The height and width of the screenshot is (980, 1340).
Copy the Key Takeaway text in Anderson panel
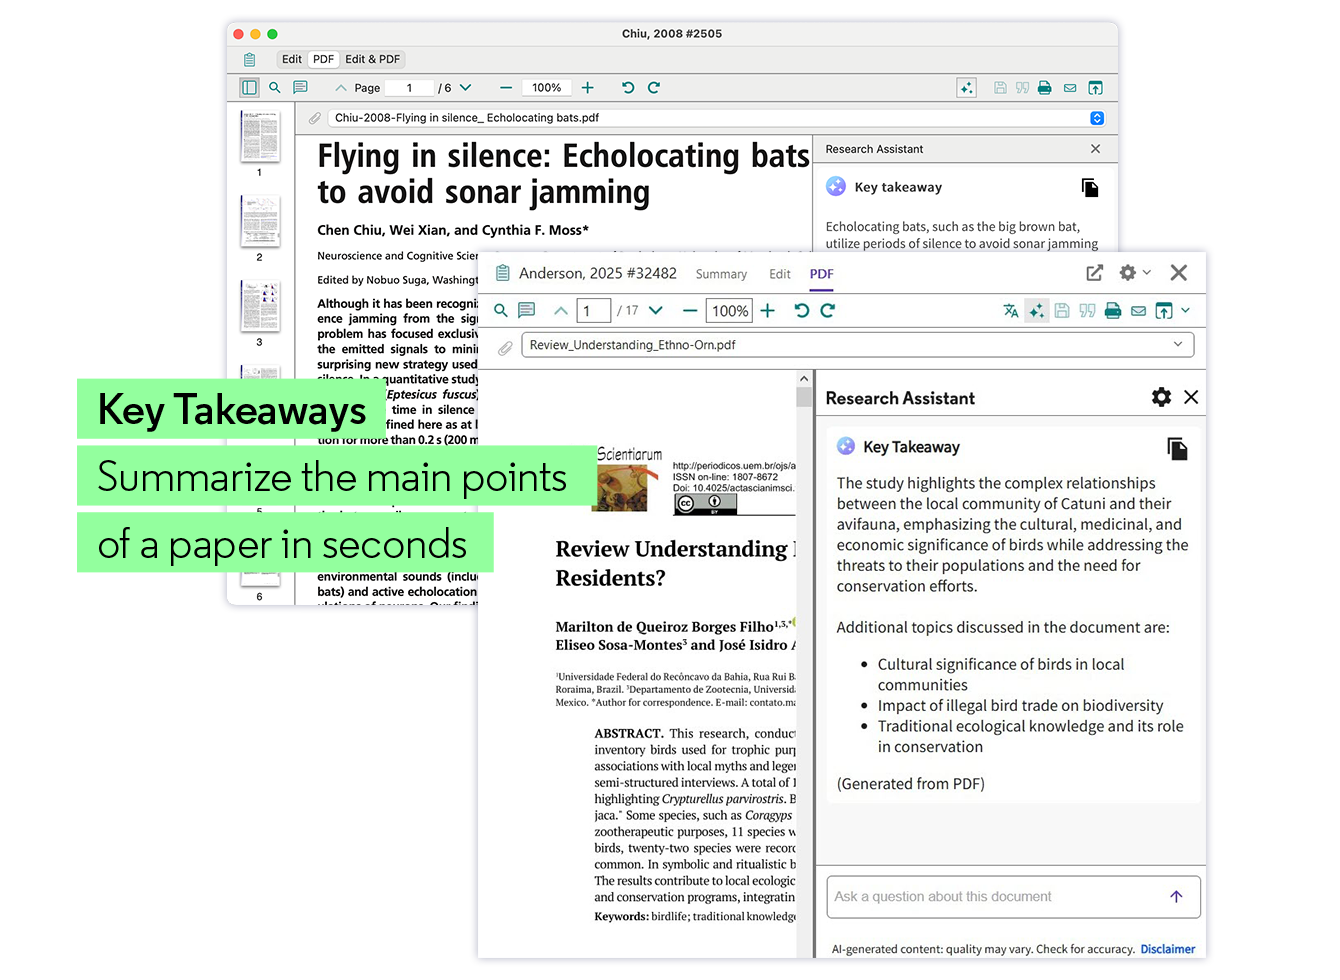[1177, 449]
